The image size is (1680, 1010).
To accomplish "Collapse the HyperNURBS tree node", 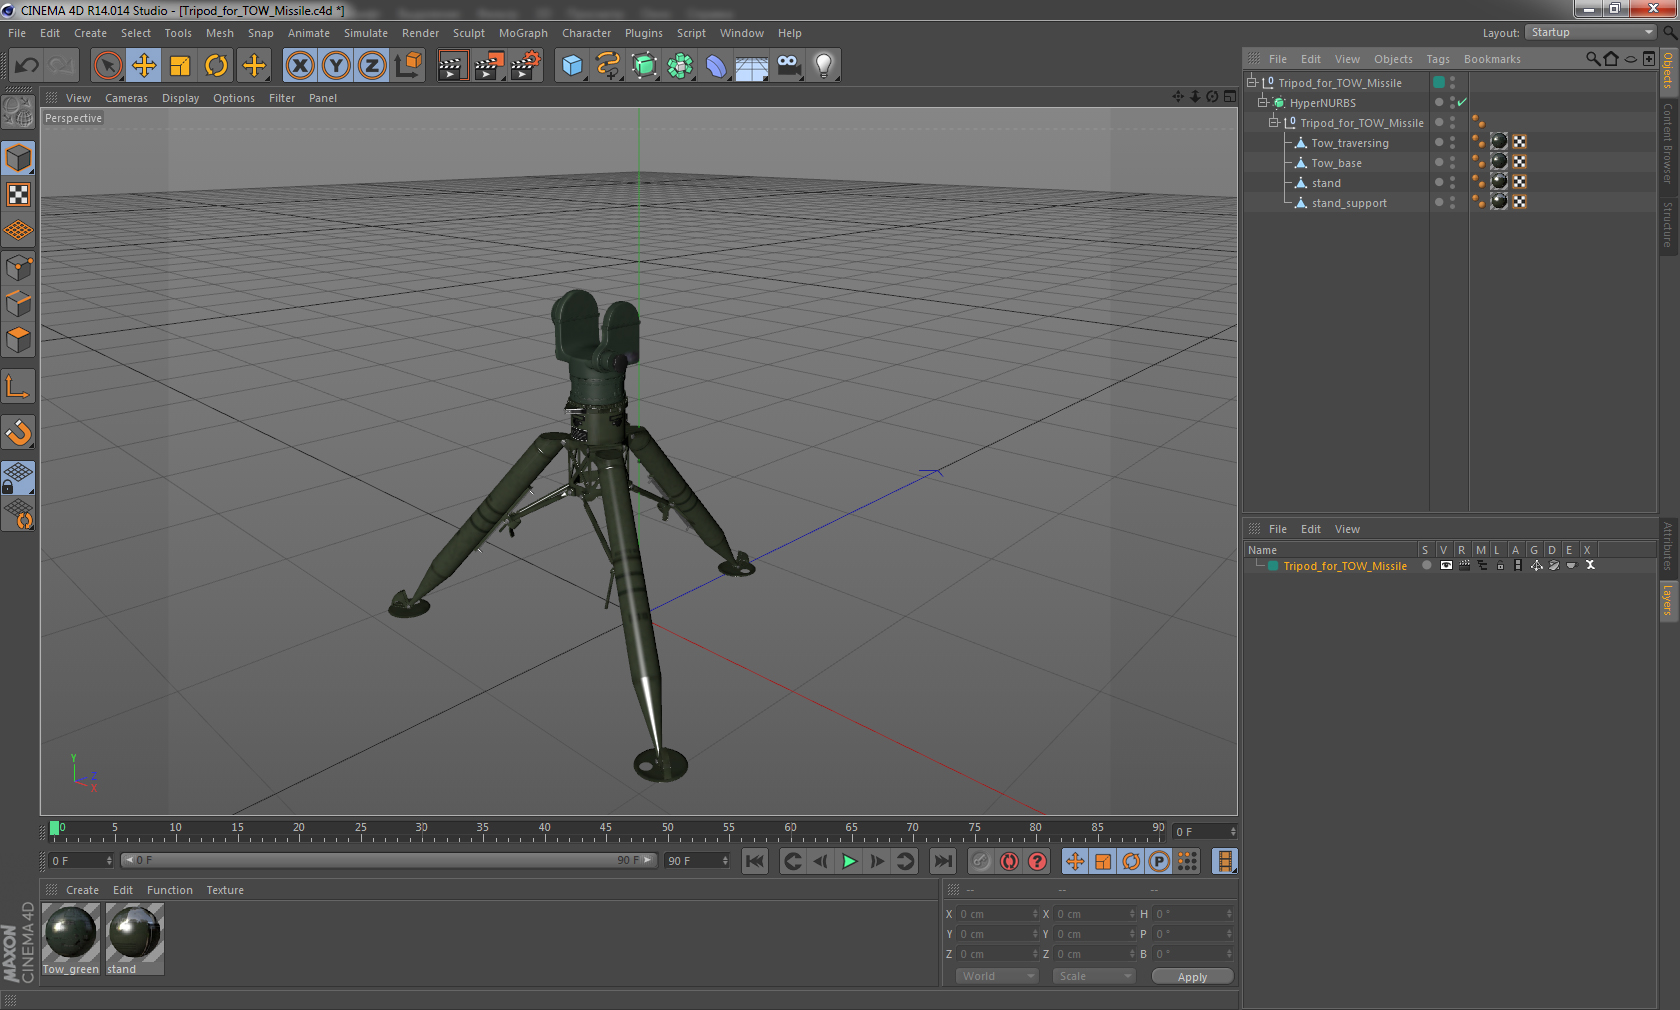I will (1263, 103).
